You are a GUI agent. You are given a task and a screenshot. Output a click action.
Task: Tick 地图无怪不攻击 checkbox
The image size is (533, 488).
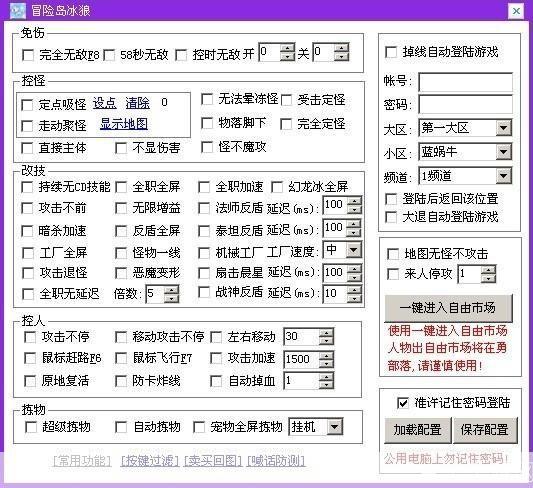(393, 254)
